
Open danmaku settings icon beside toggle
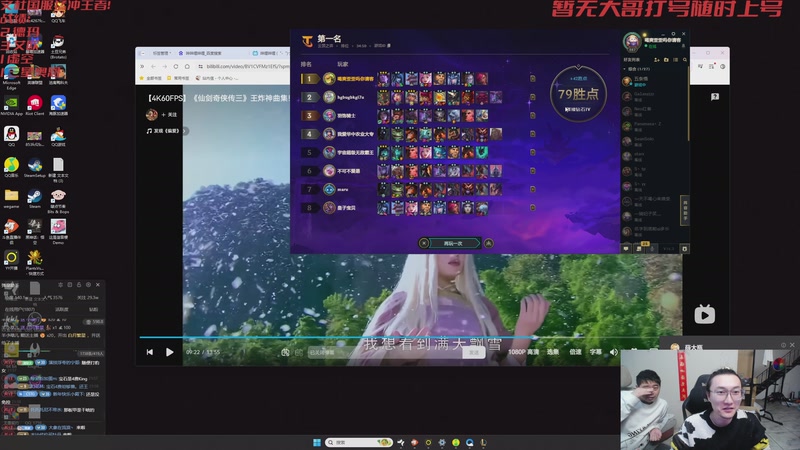pyautogui.click(x=299, y=352)
